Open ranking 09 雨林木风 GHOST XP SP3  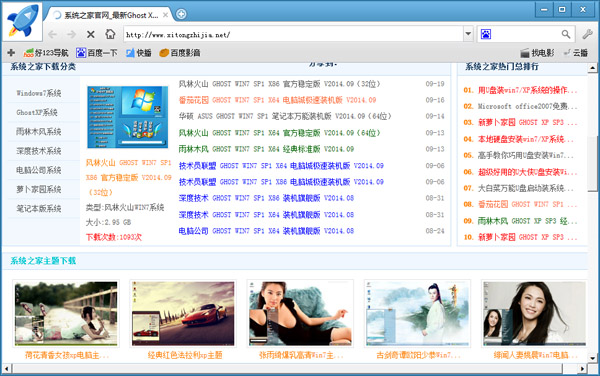[x=527, y=221]
